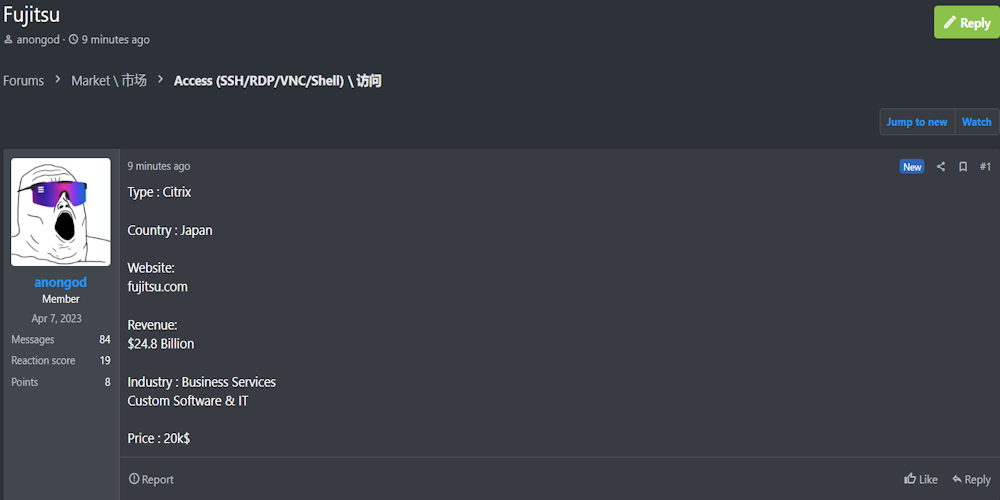The width and height of the screenshot is (1000, 500).
Task: Watch this thread
Action: [x=976, y=122]
